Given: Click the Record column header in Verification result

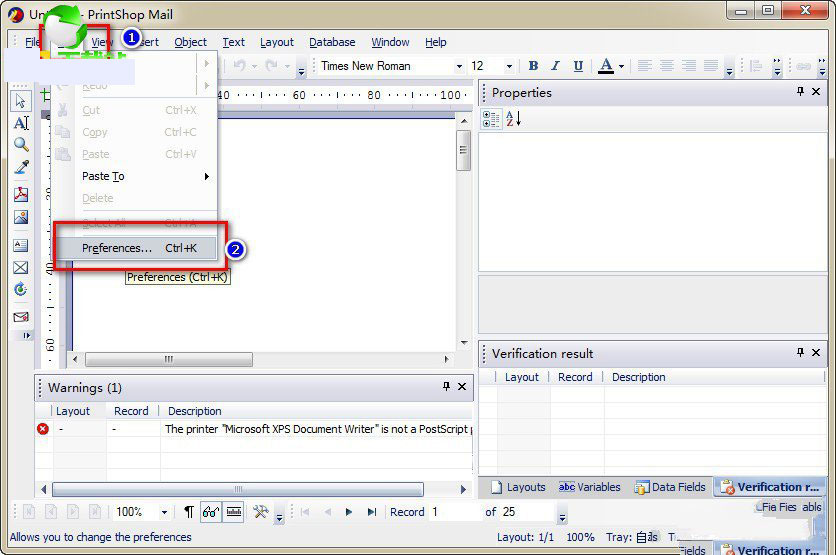Looking at the screenshot, I should pyautogui.click(x=575, y=377).
